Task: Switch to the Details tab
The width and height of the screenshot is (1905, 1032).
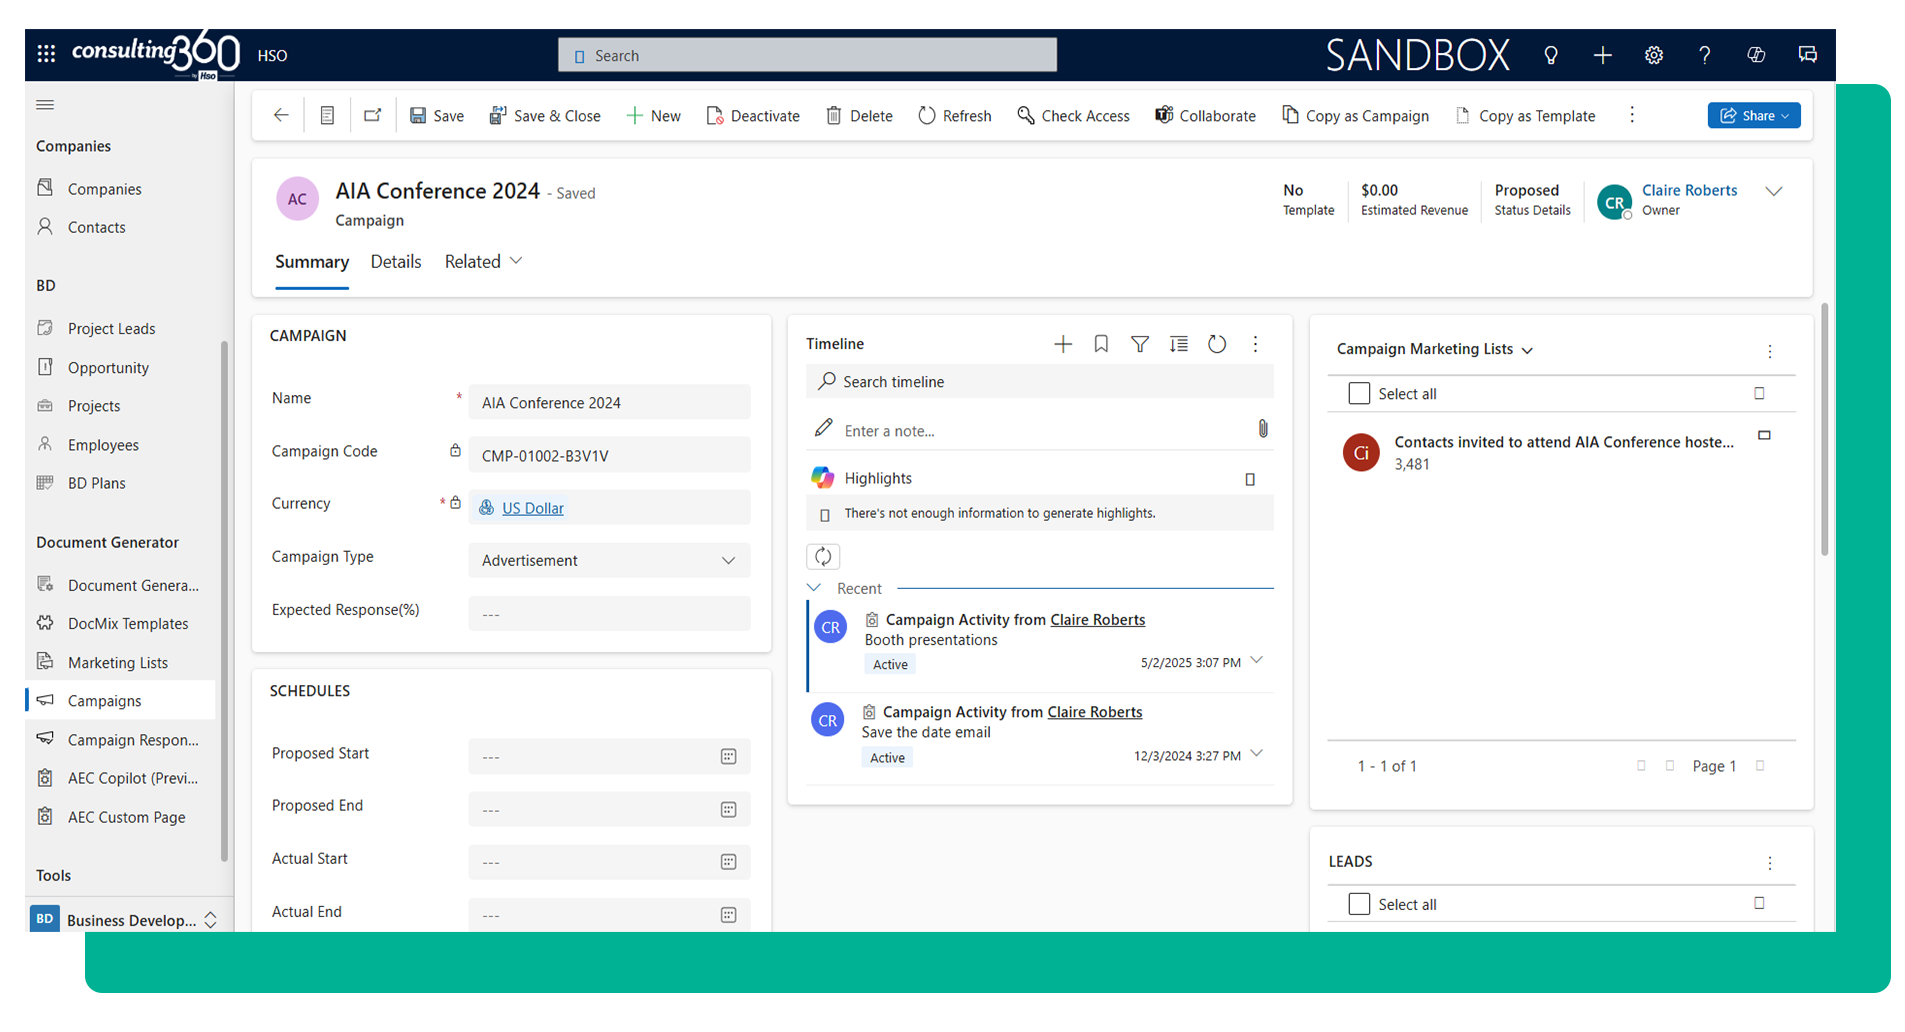Action: pos(395,262)
